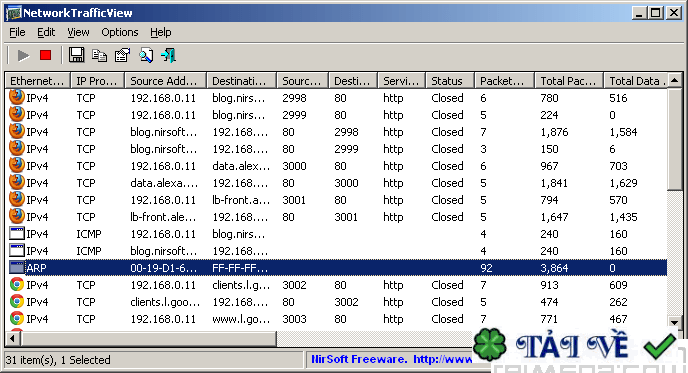Click the horizontal scrollbar thumb

pyautogui.click(x=148, y=338)
